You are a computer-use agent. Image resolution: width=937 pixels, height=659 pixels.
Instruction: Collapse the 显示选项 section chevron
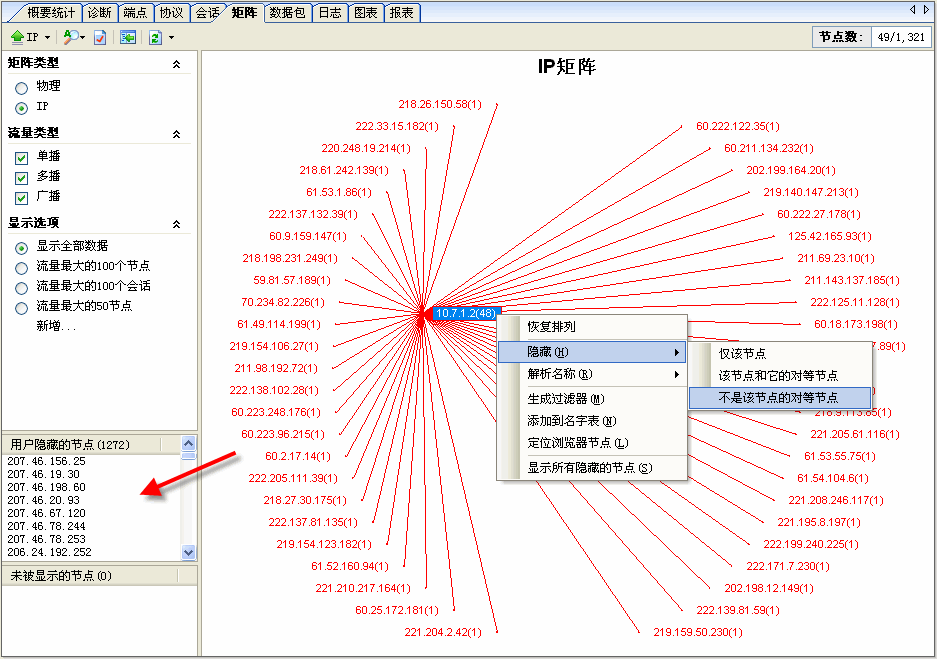[177, 224]
